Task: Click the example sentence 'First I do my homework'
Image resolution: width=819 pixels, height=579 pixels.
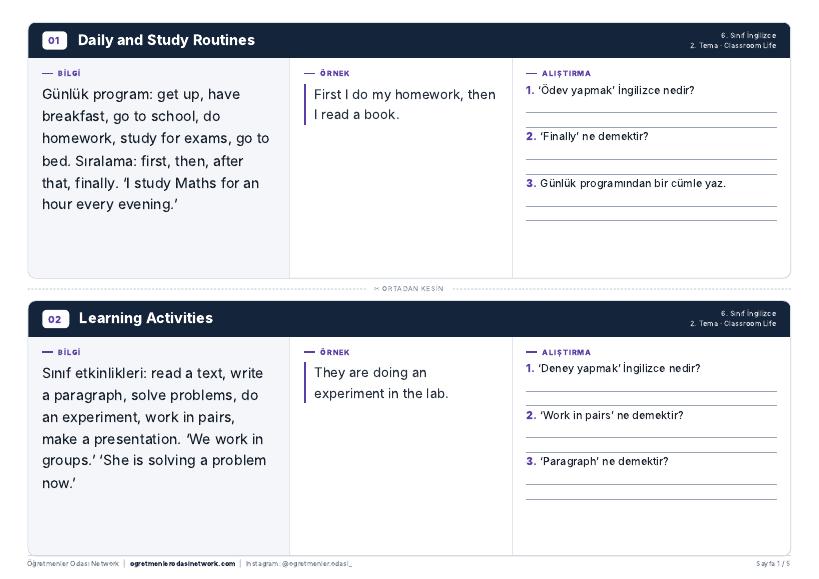Action: click(x=404, y=104)
